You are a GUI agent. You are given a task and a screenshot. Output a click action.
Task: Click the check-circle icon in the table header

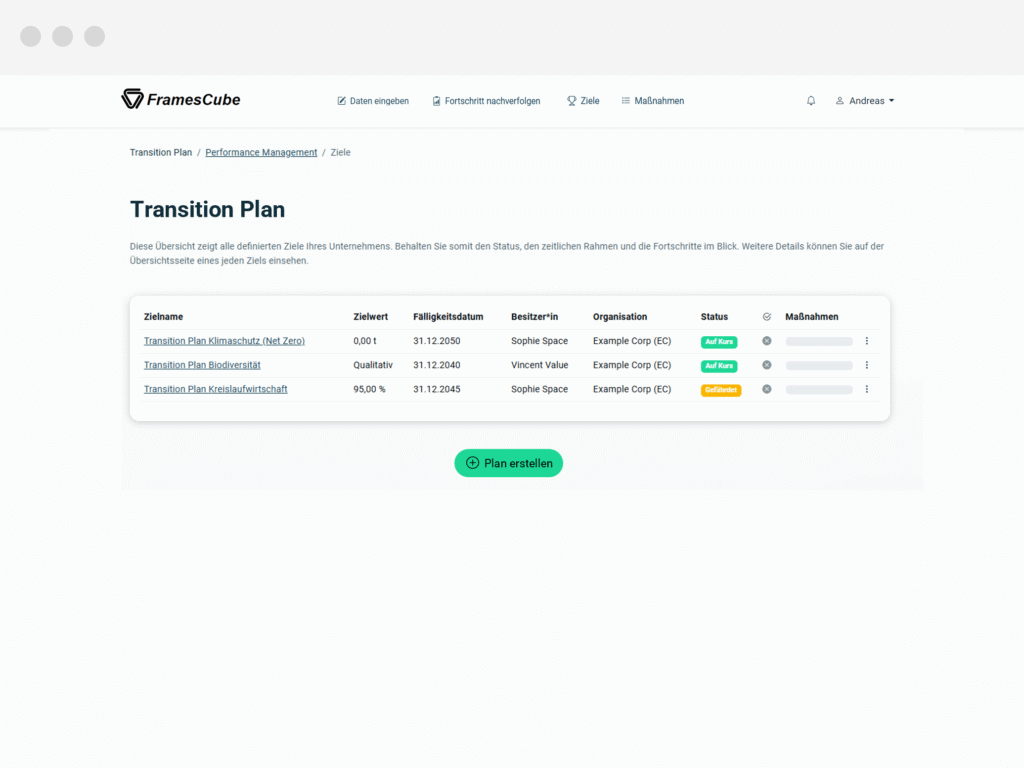click(x=767, y=317)
